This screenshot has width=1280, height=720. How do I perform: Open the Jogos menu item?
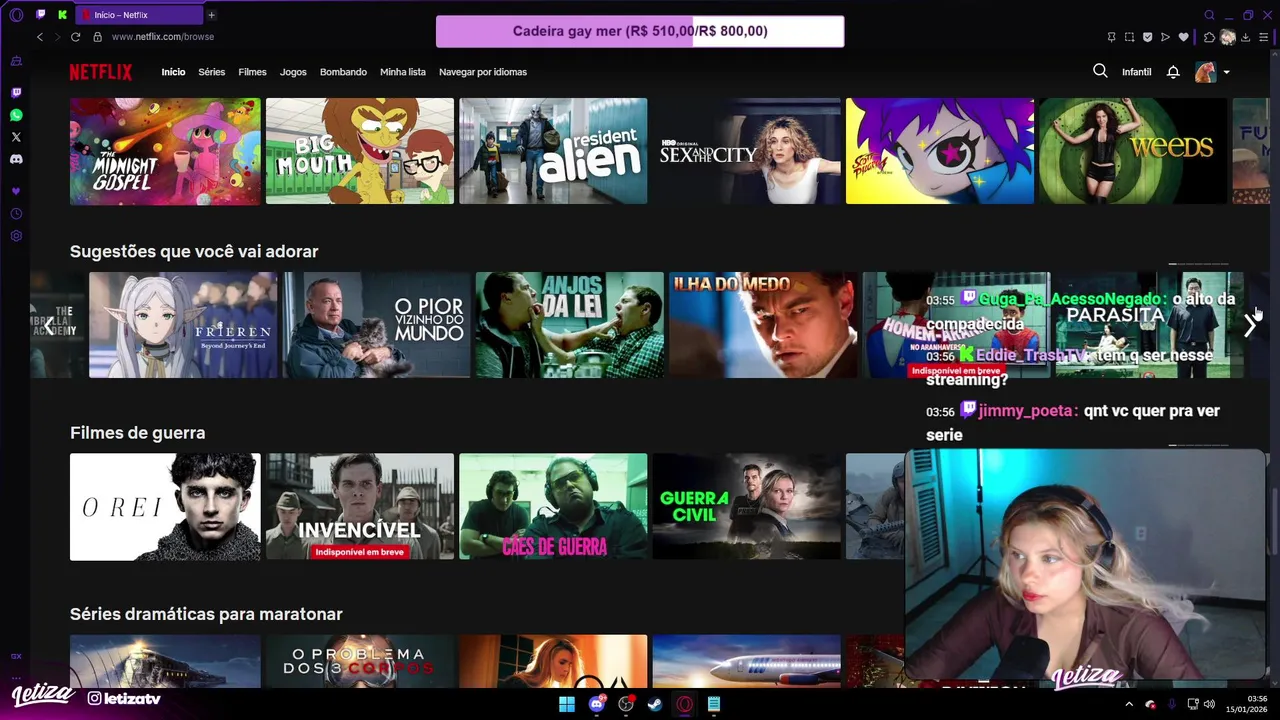(293, 72)
